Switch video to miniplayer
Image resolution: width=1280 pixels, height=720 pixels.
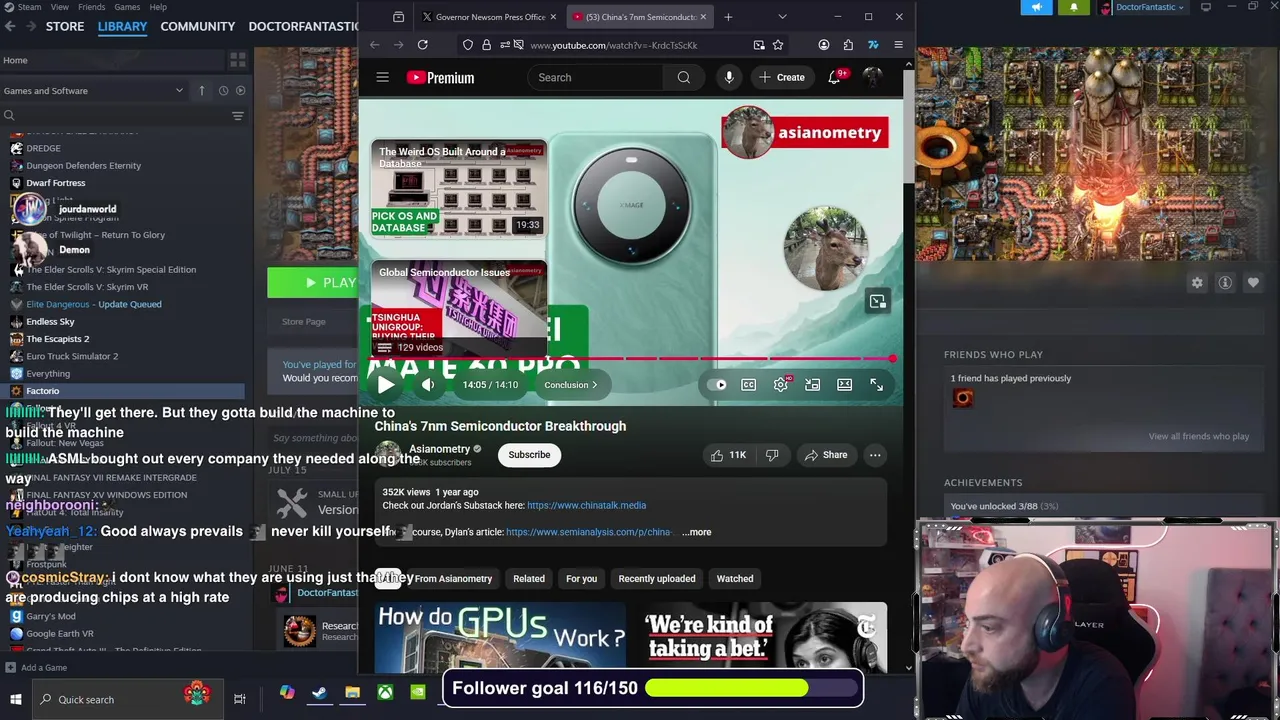point(812,385)
